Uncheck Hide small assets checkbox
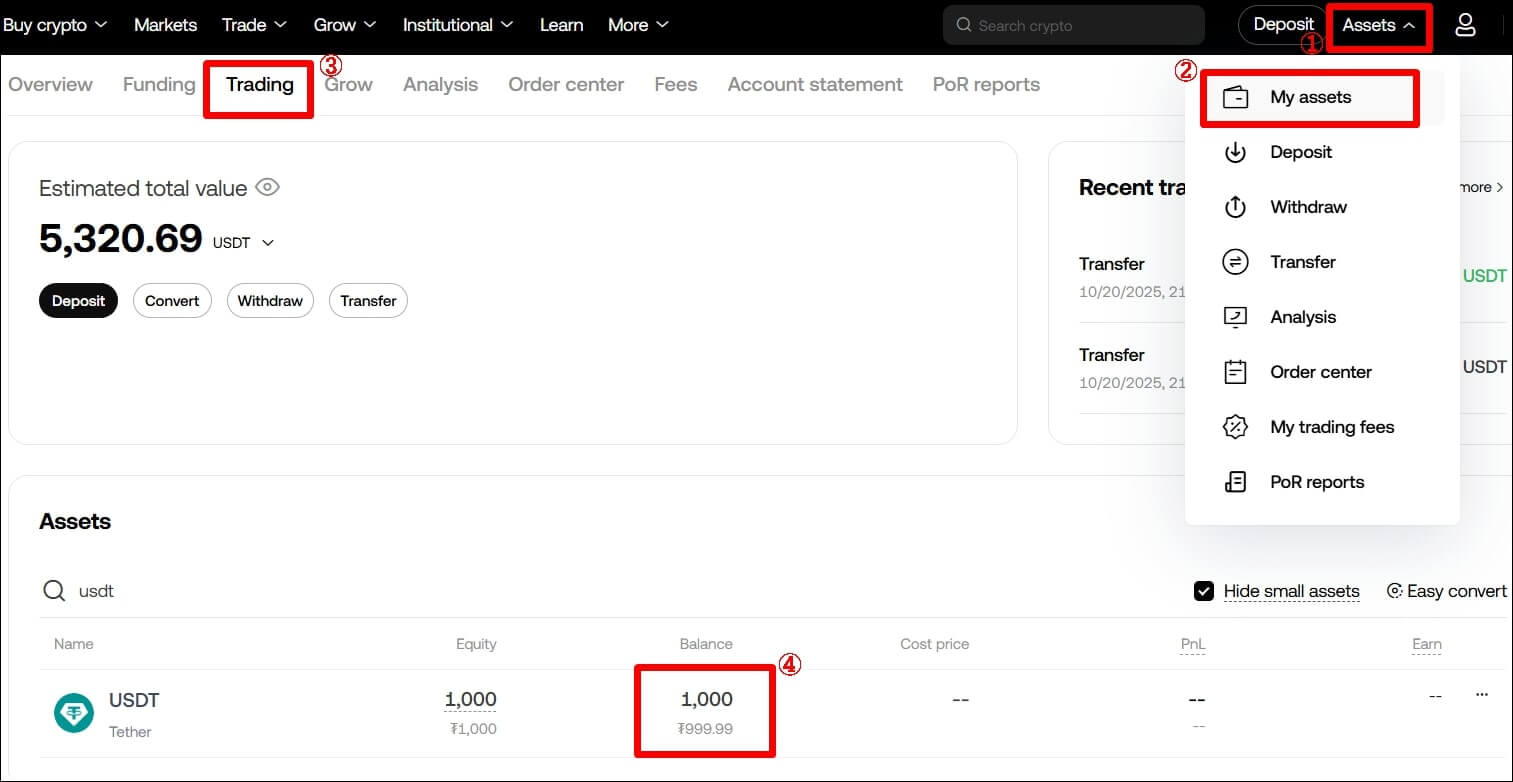The image size is (1513, 782). (1204, 591)
